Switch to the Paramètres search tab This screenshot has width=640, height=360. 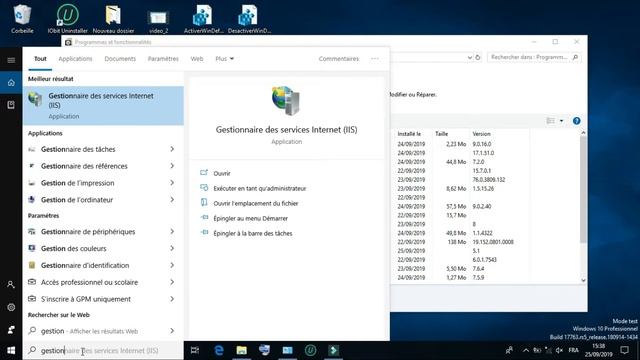[x=163, y=59]
